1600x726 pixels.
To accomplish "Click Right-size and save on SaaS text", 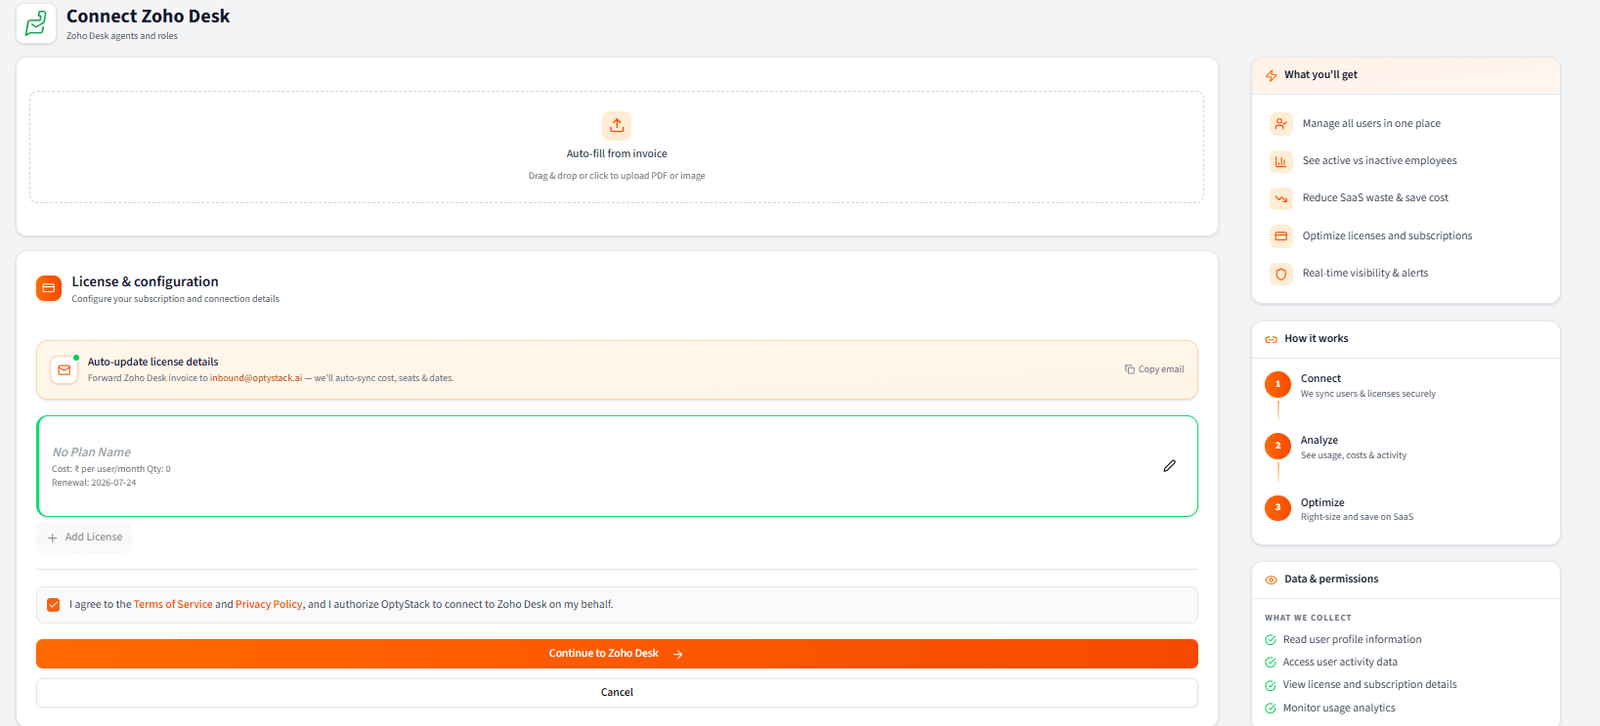I will click(1357, 517).
